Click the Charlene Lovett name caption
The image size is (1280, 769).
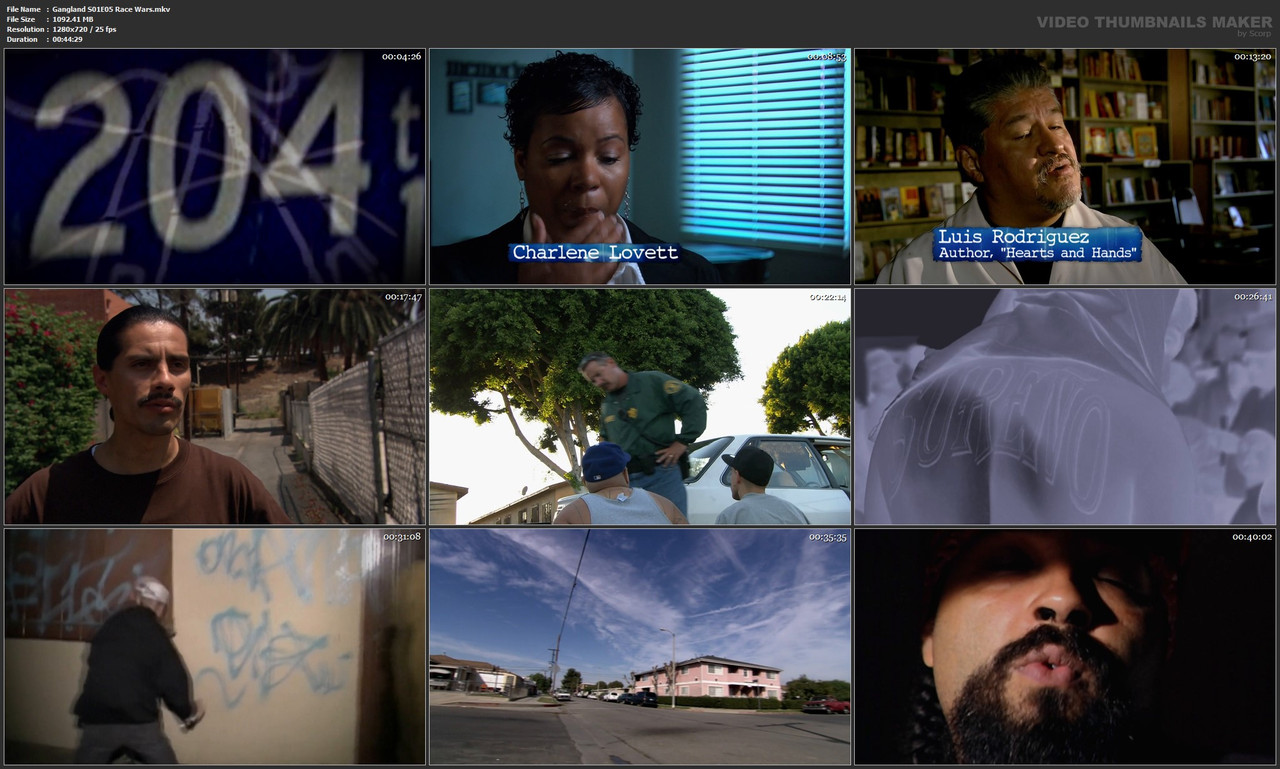click(x=595, y=253)
